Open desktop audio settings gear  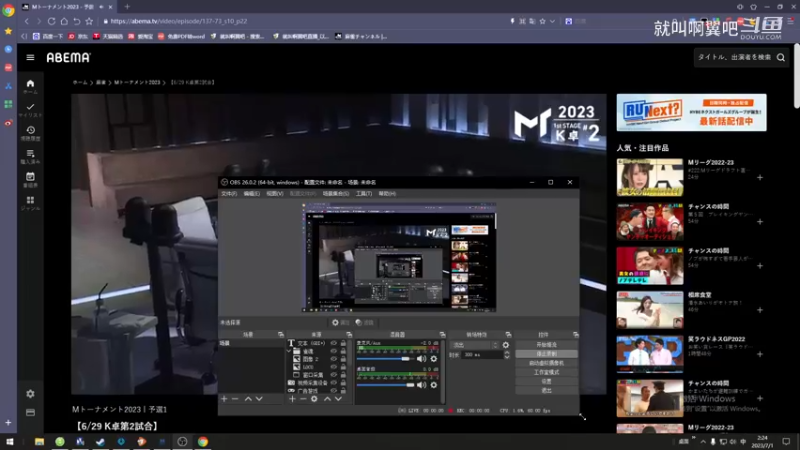pyautogui.click(x=434, y=385)
